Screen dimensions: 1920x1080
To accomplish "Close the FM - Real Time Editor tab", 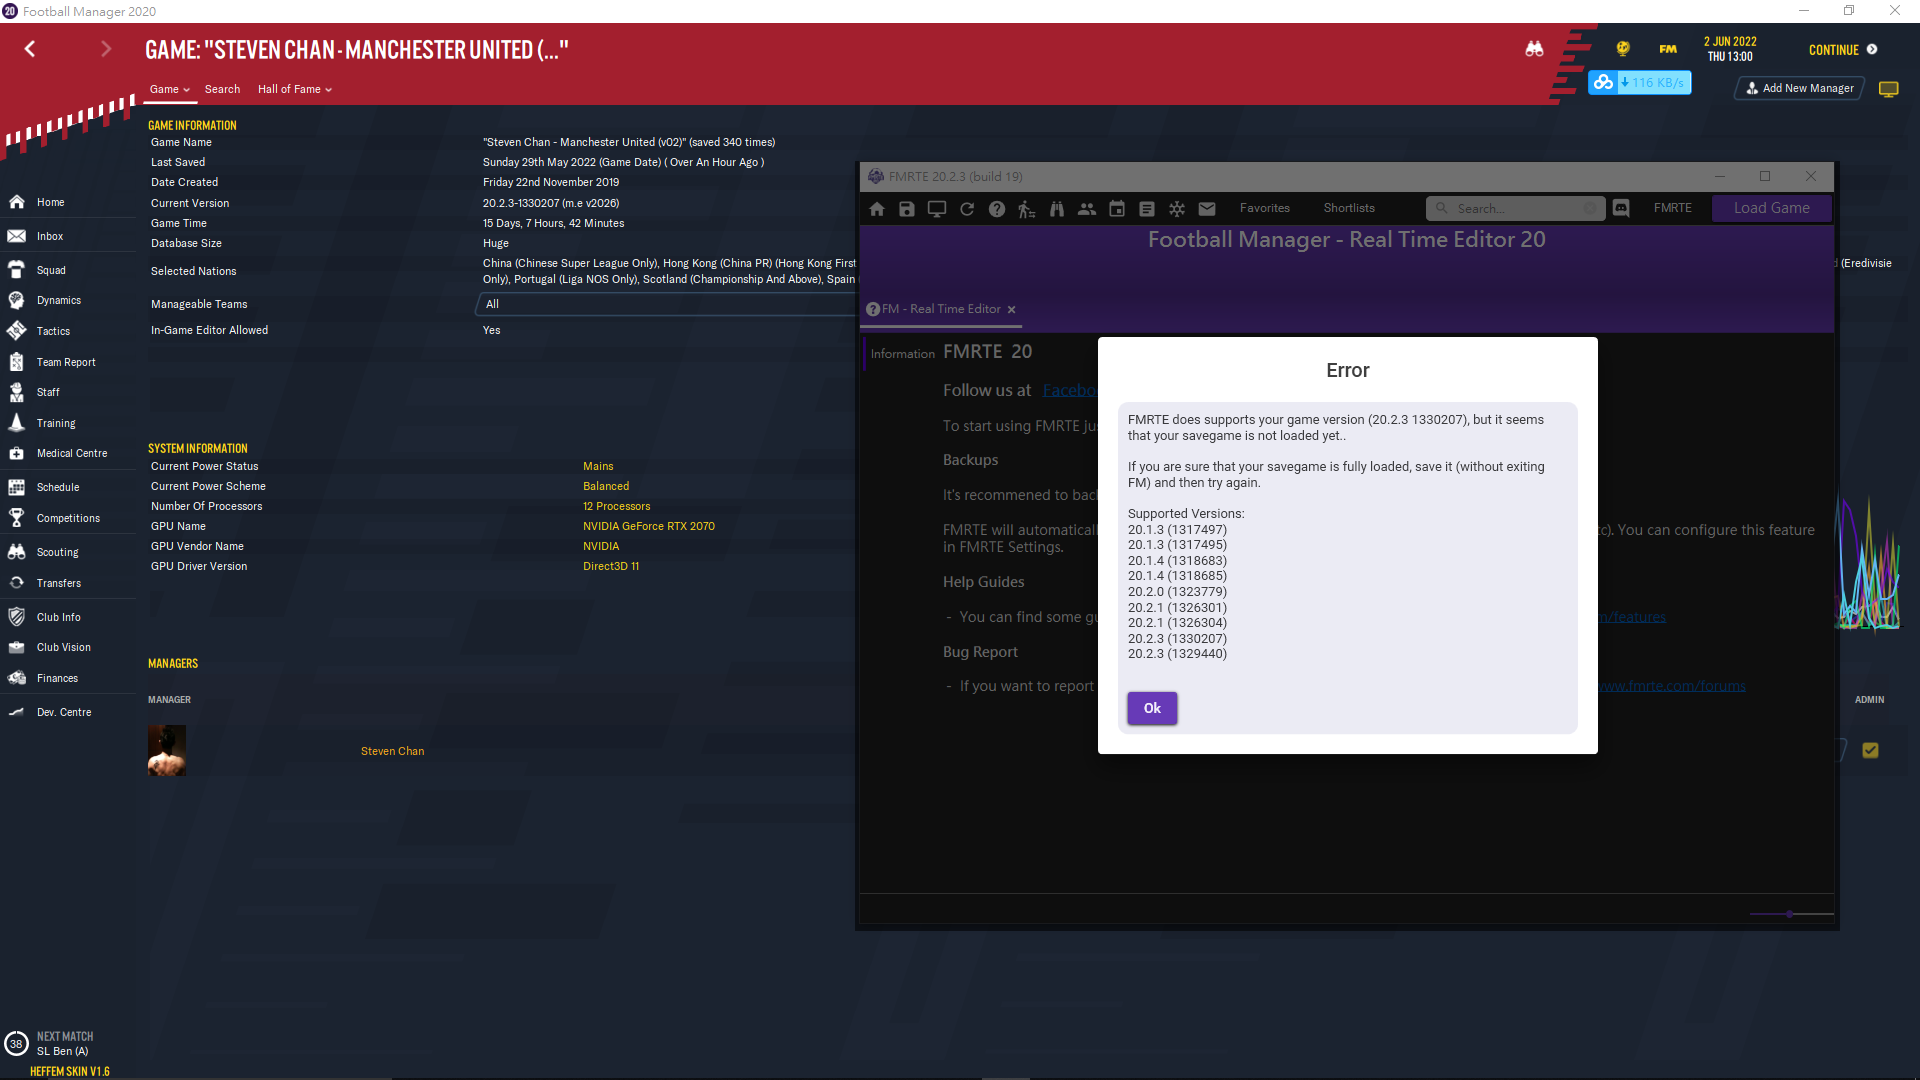I will 1011,310.
